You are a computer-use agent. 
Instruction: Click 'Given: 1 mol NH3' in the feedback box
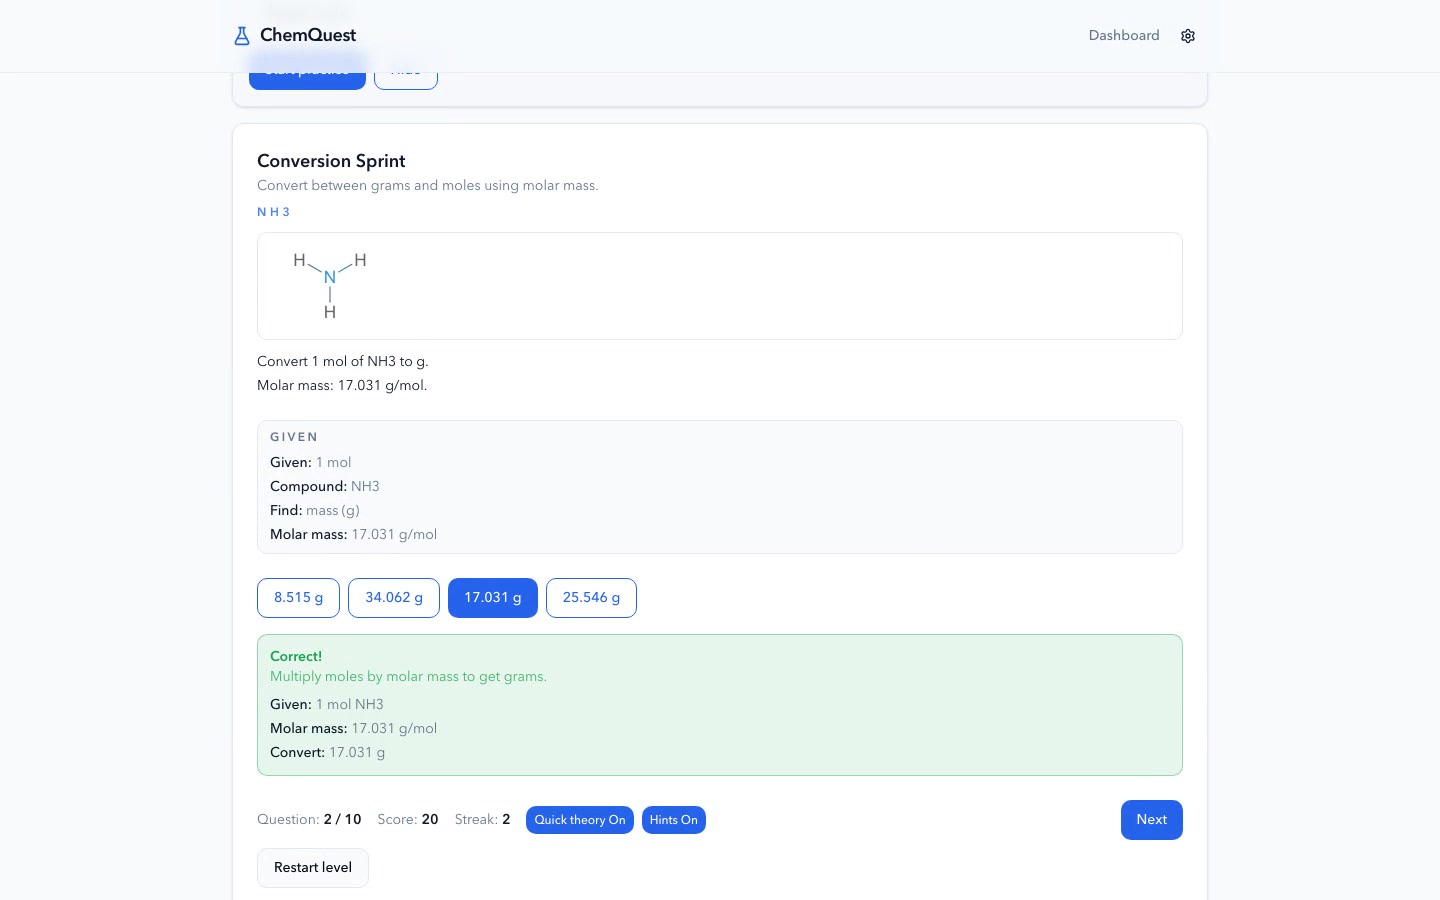[x=327, y=705]
